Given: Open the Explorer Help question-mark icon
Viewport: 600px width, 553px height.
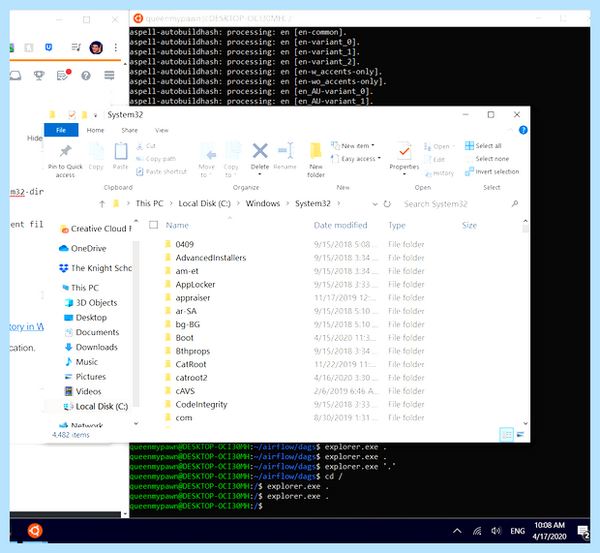Looking at the screenshot, I should pos(523,130).
